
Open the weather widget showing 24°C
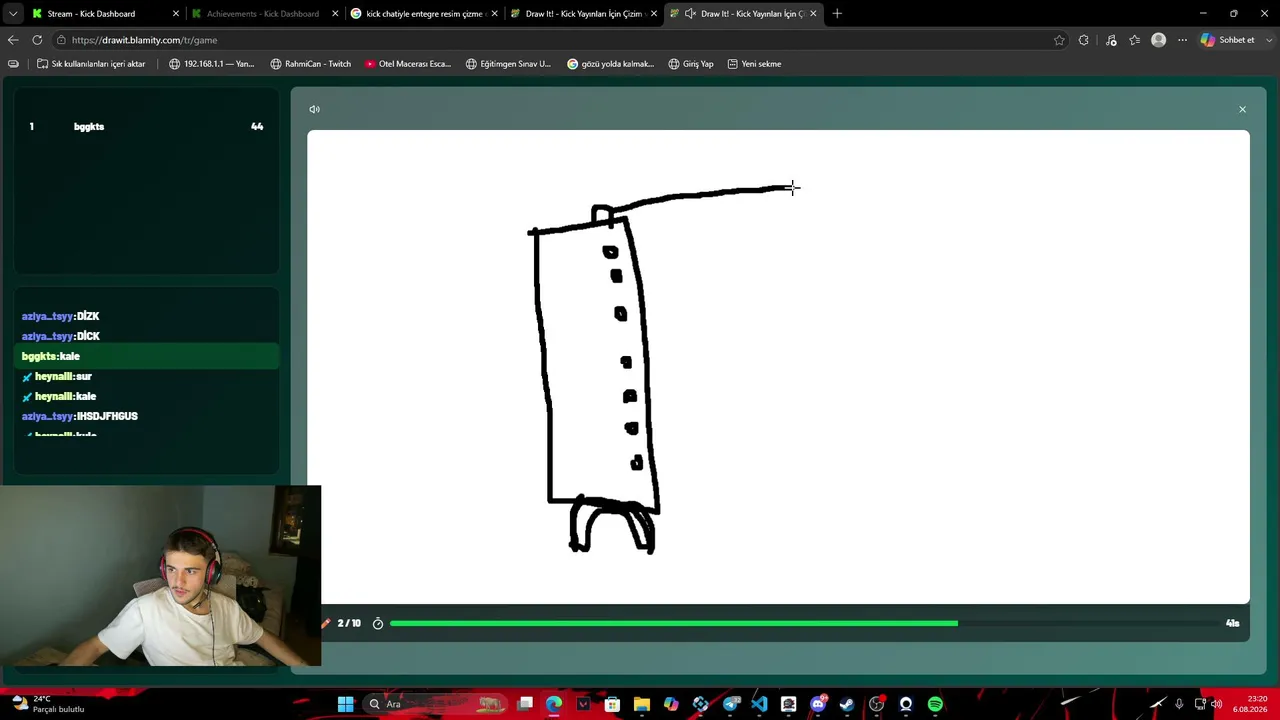pos(48,704)
